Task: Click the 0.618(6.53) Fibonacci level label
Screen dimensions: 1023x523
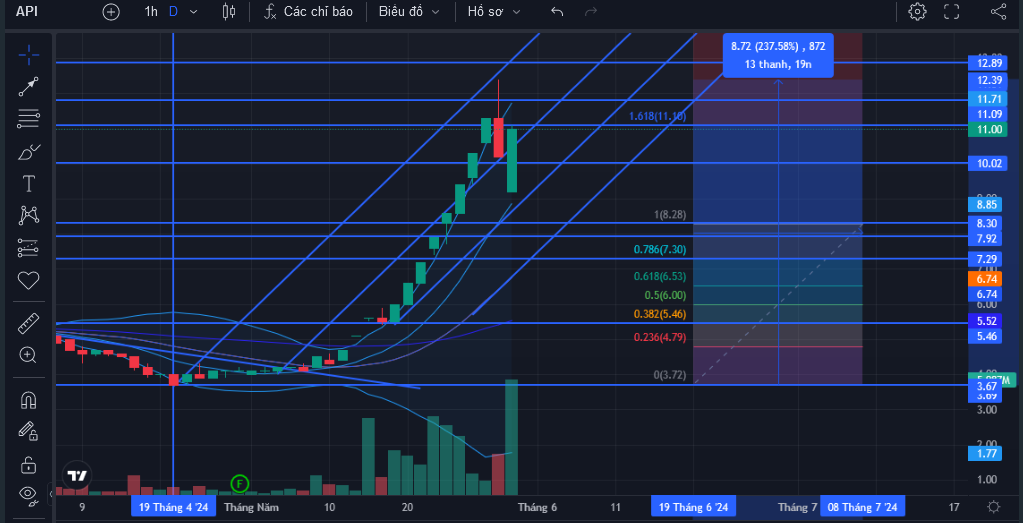Action: 660,276
